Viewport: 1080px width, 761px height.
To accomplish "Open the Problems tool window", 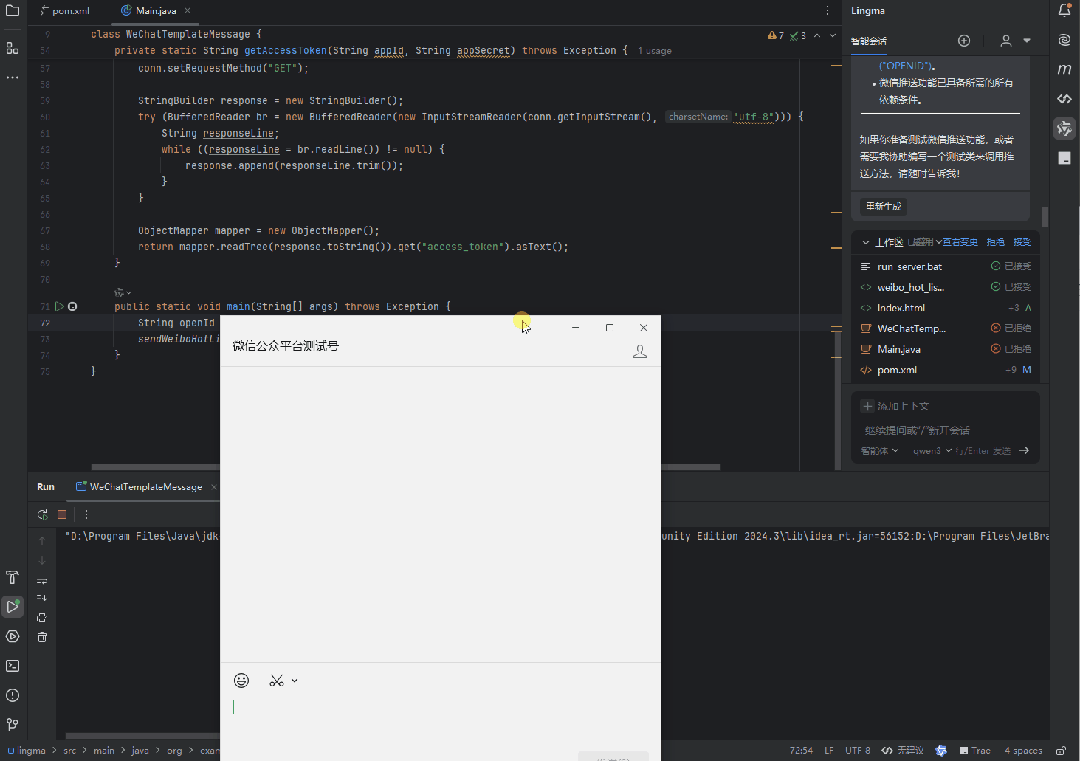I will point(12,695).
